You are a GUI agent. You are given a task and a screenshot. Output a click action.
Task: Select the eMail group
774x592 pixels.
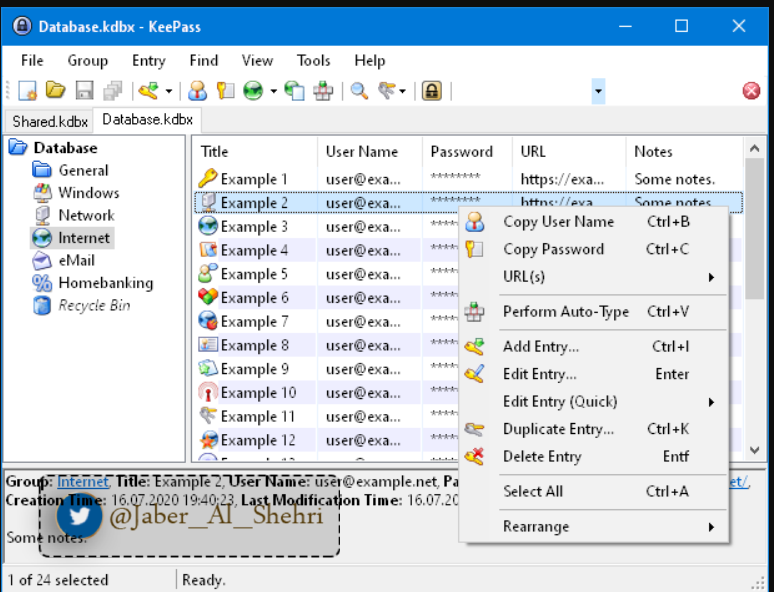pyautogui.click(x=77, y=260)
